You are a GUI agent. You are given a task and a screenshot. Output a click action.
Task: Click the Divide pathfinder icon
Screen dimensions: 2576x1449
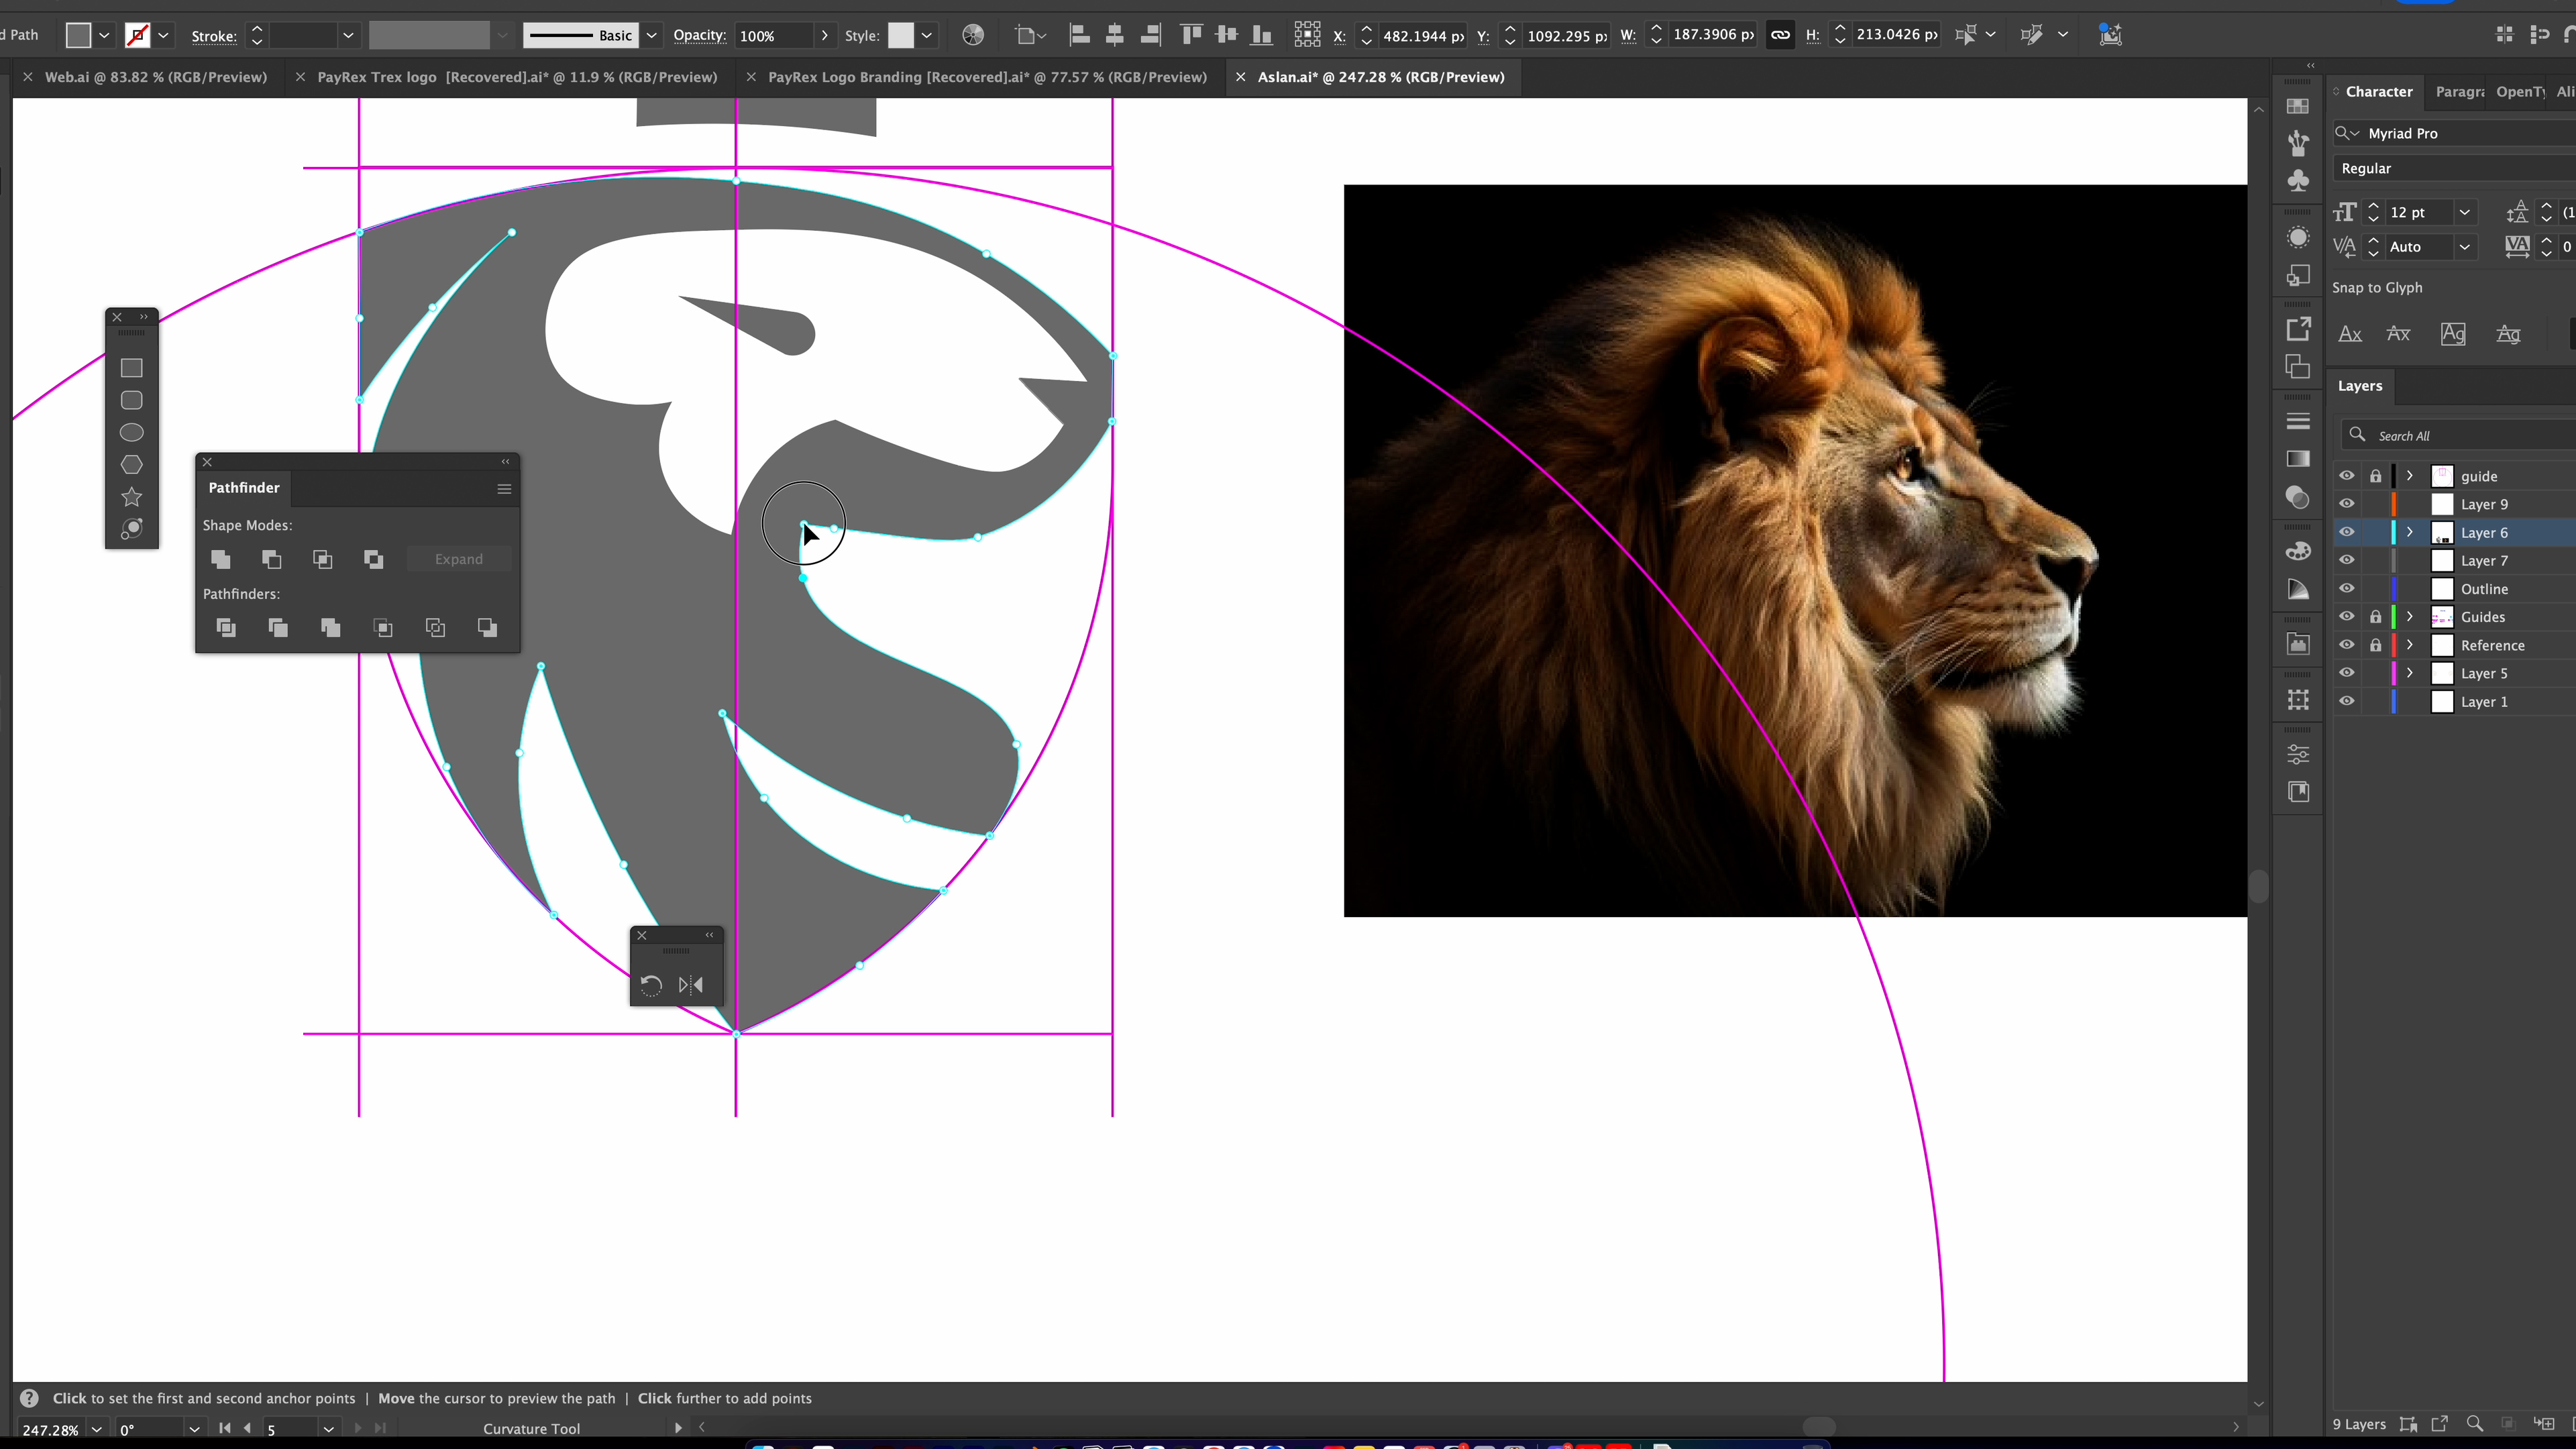click(x=226, y=627)
